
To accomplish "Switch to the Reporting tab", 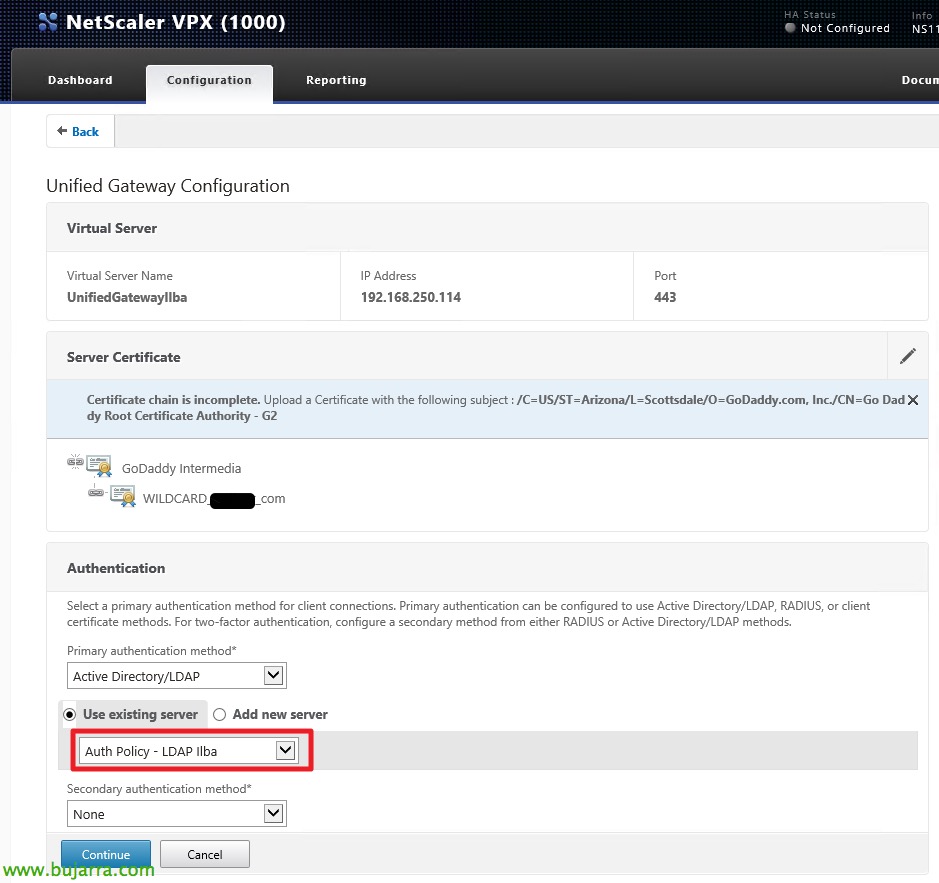I will coord(336,80).
